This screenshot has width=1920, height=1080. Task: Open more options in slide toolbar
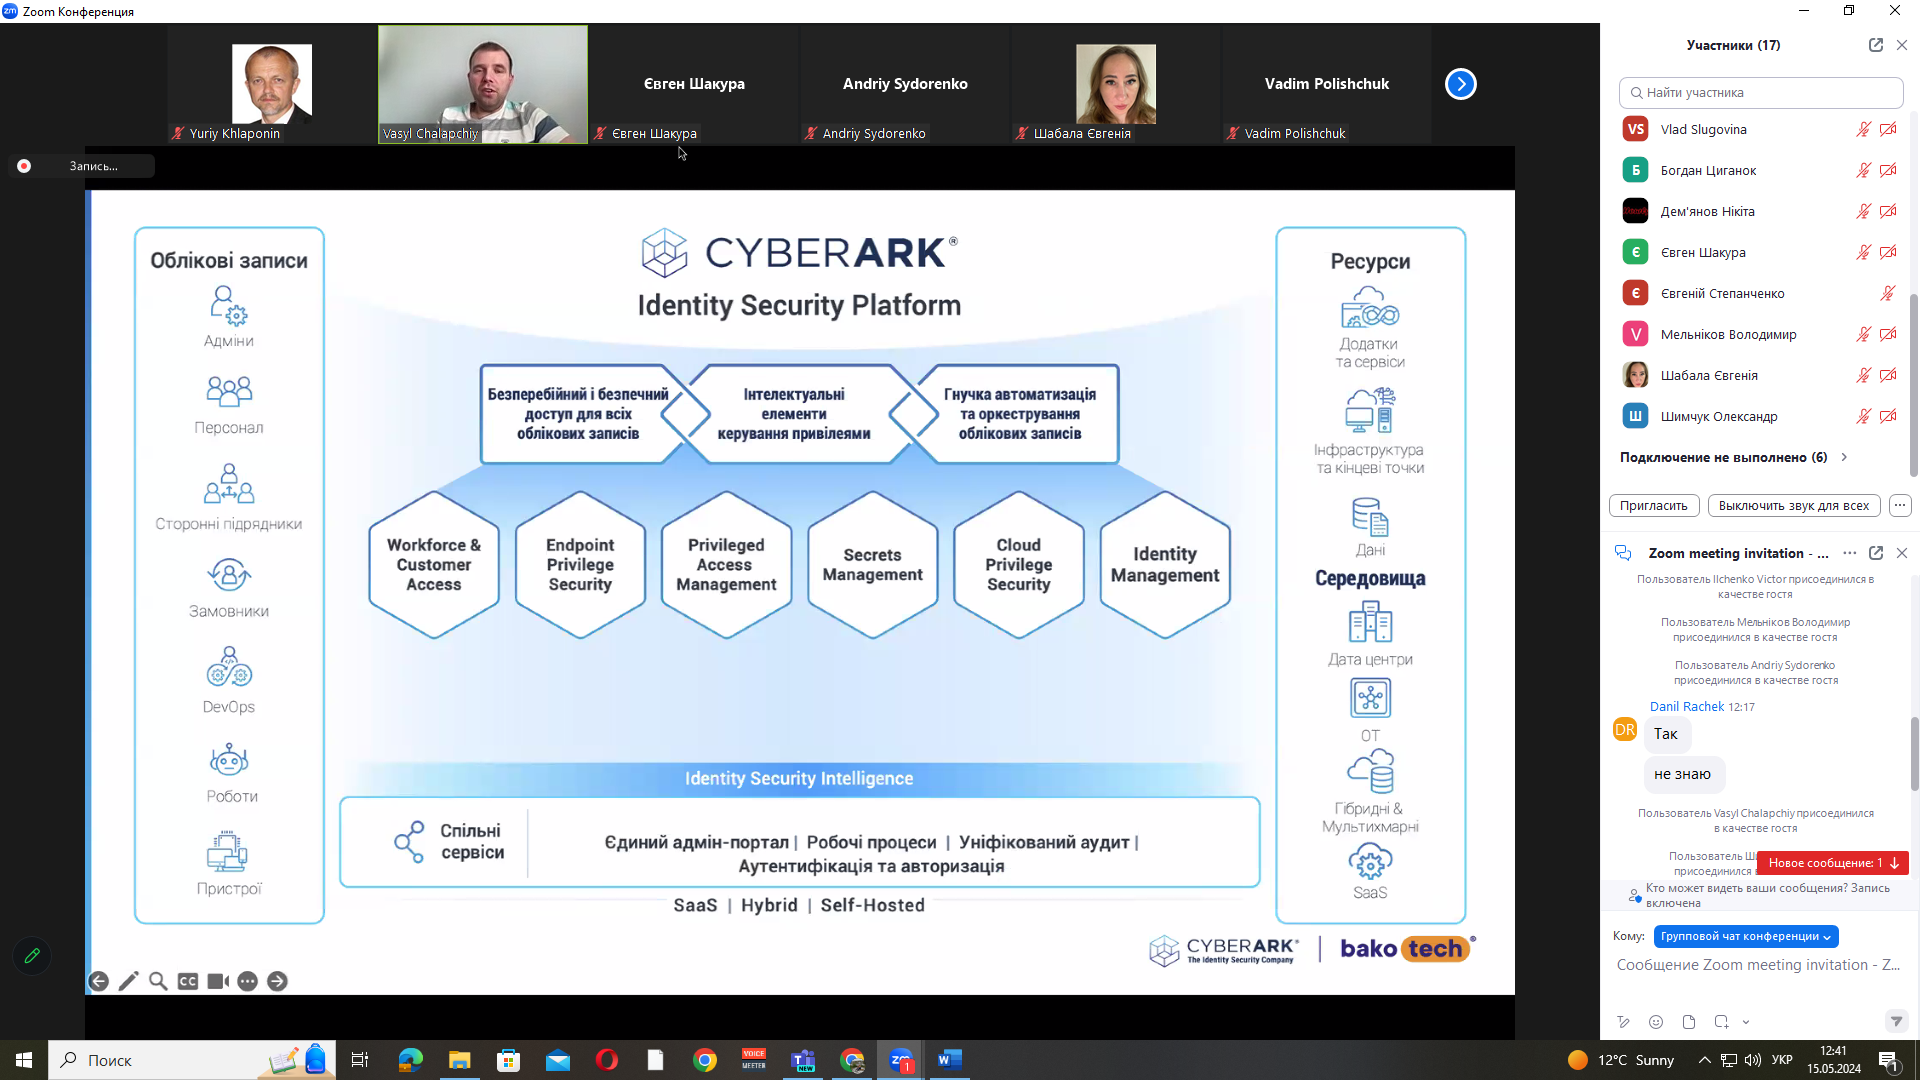click(248, 981)
